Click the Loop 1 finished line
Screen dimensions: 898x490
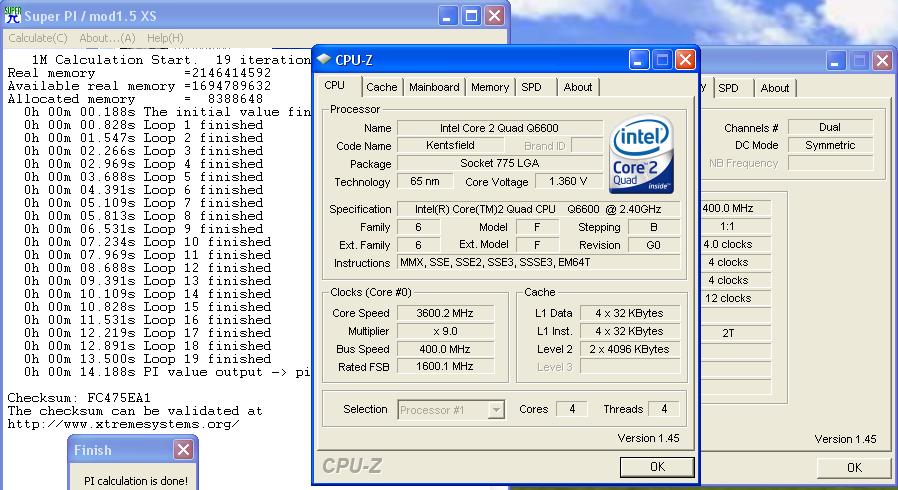tap(143, 125)
